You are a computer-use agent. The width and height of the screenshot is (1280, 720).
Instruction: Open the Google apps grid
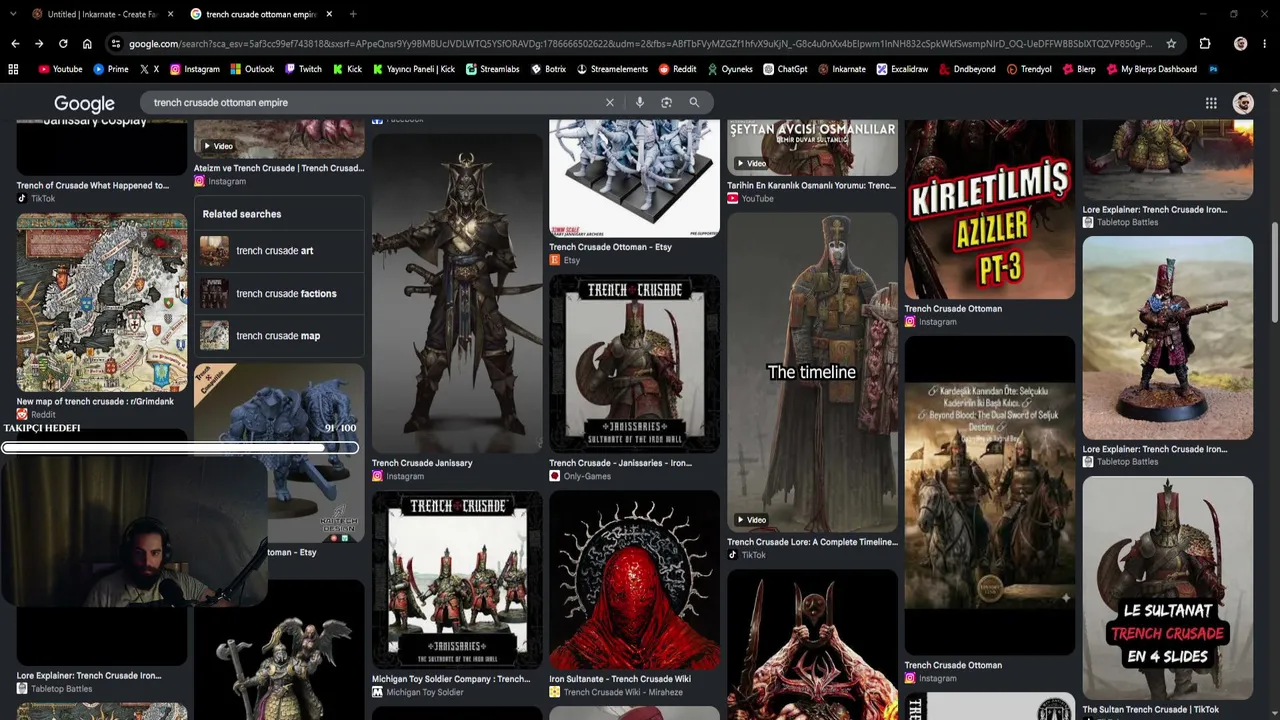point(1211,103)
